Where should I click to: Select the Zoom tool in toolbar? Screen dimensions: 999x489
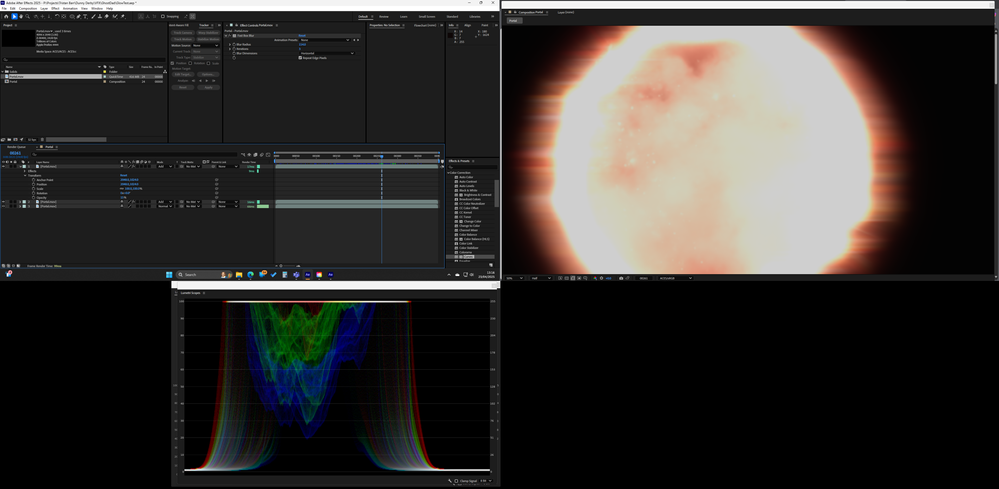click(28, 16)
